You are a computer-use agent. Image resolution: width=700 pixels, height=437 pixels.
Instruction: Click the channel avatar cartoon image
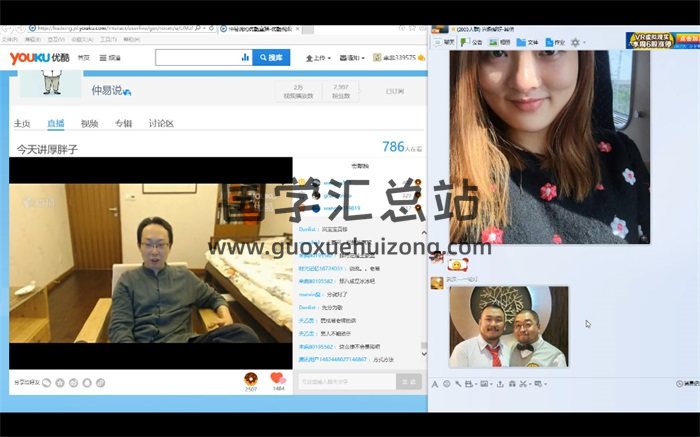[x=52, y=83]
